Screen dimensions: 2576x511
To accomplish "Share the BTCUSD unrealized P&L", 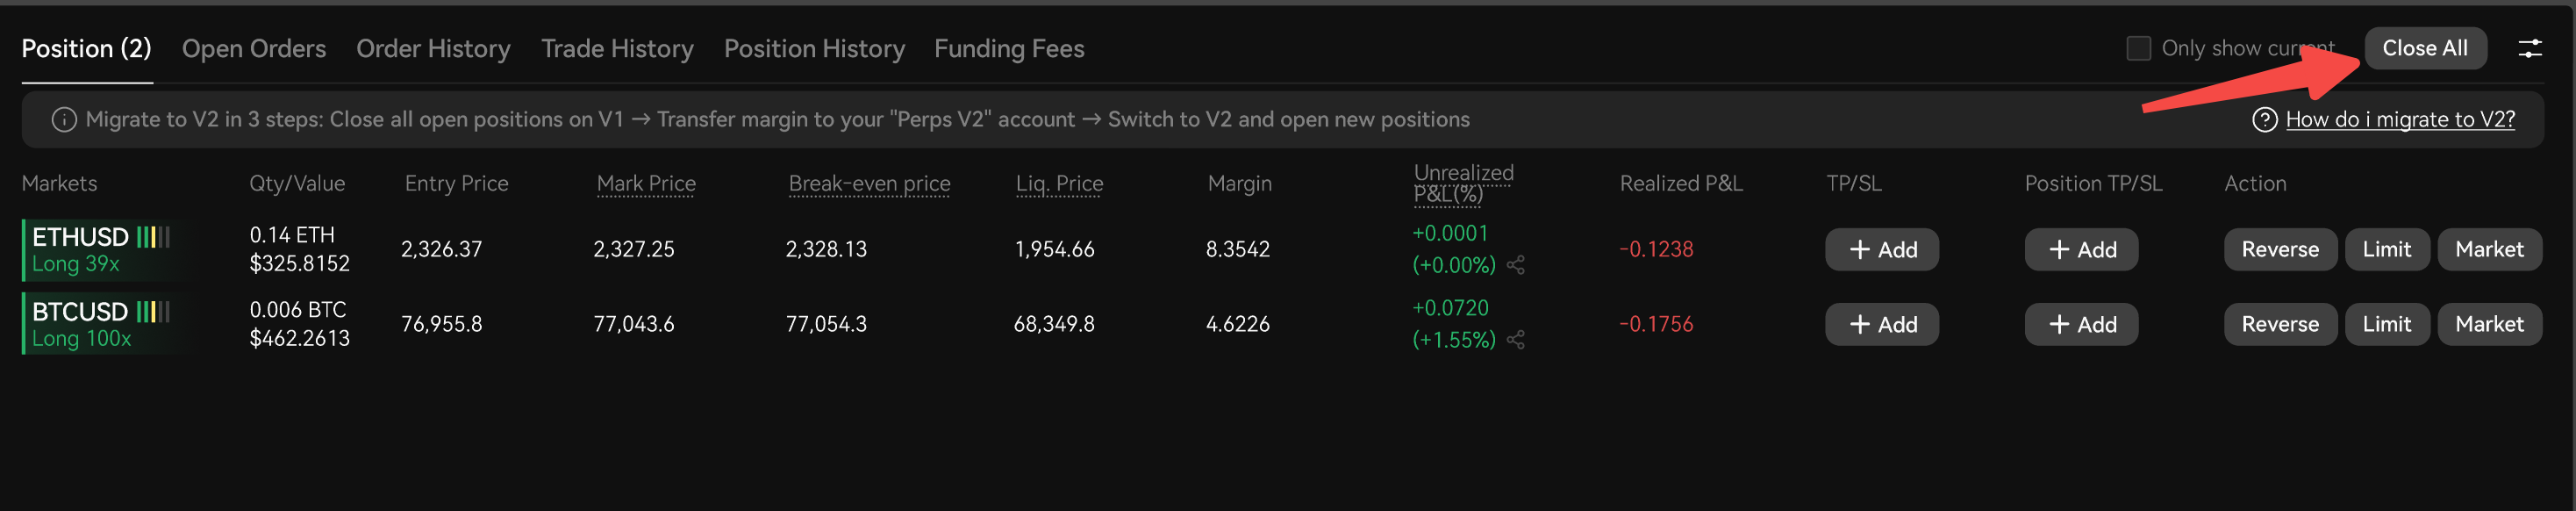I will point(1515,340).
